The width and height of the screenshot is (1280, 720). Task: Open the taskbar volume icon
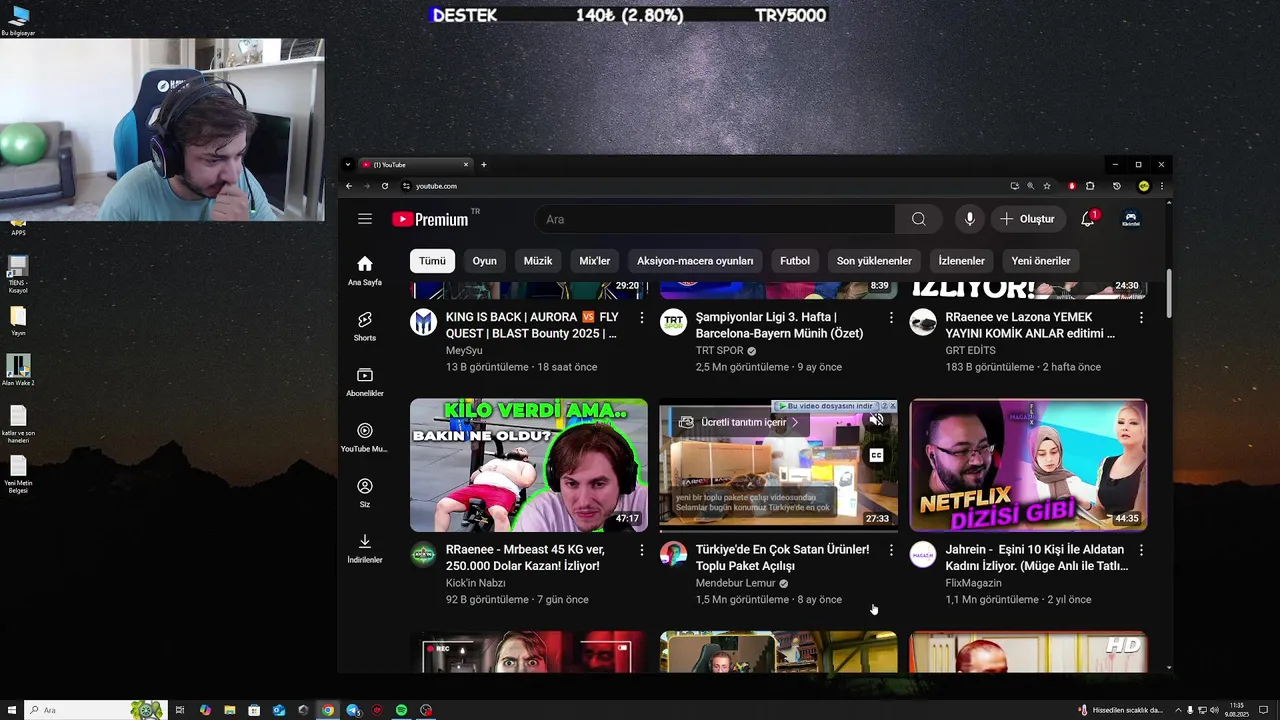1214,710
